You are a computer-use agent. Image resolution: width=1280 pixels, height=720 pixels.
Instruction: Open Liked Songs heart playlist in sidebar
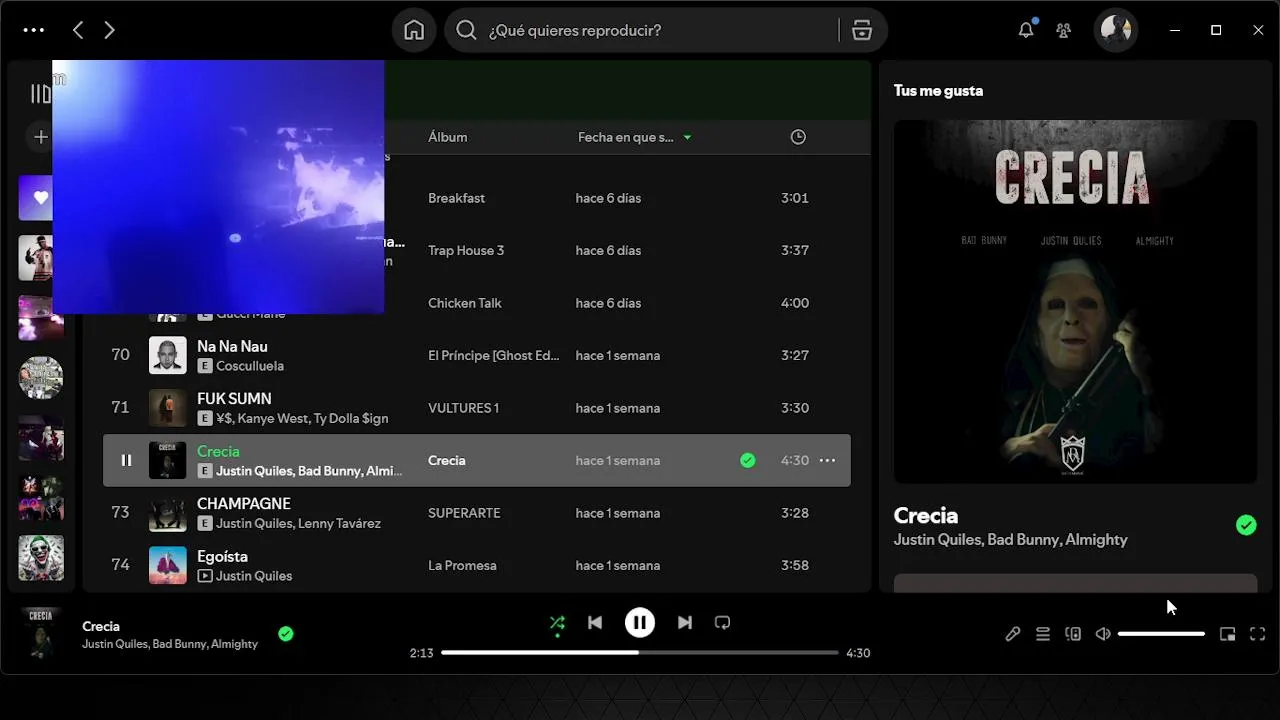[x=36, y=198]
